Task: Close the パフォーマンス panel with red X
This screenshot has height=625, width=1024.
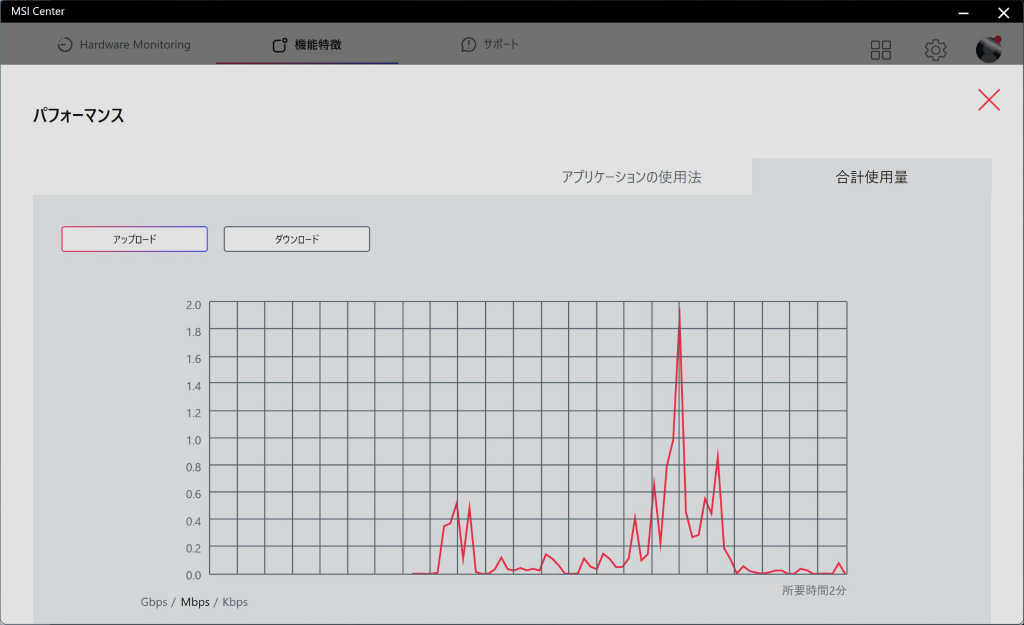Action: tap(989, 100)
